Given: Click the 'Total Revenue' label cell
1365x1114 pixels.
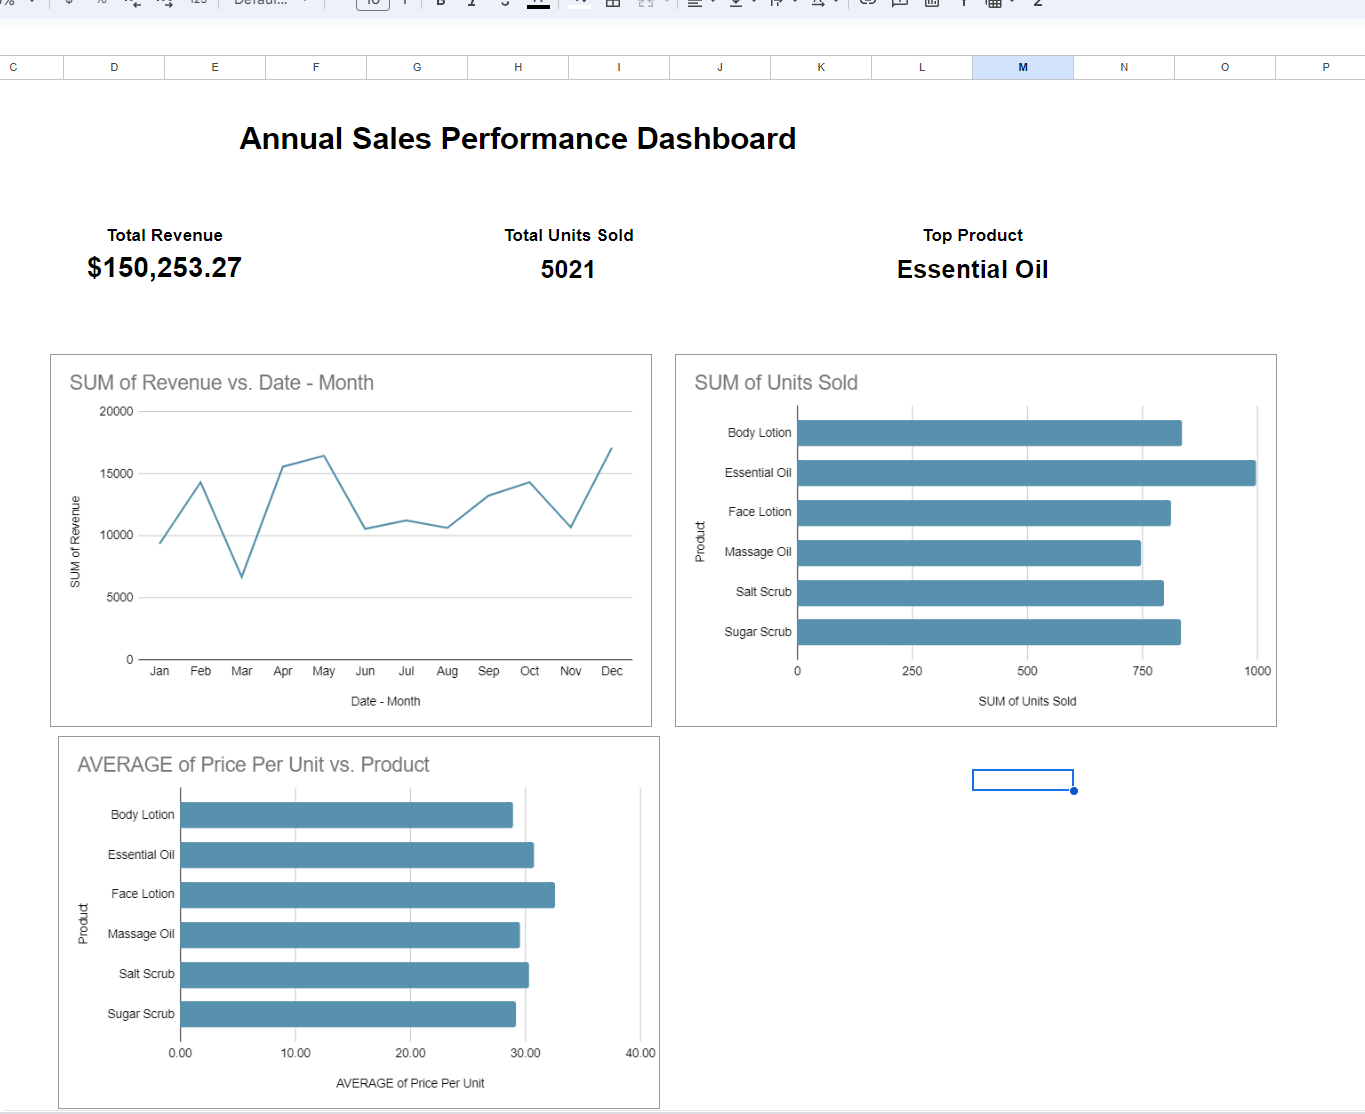Looking at the screenshot, I should [165, 235].
